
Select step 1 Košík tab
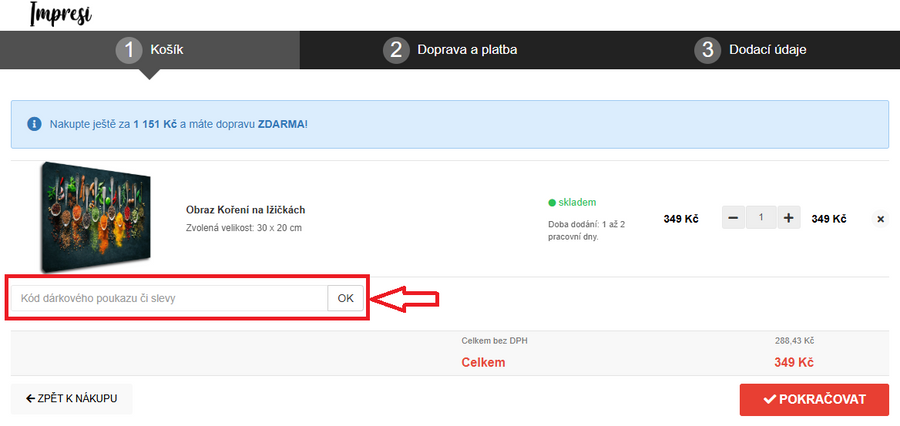point(150,50)
